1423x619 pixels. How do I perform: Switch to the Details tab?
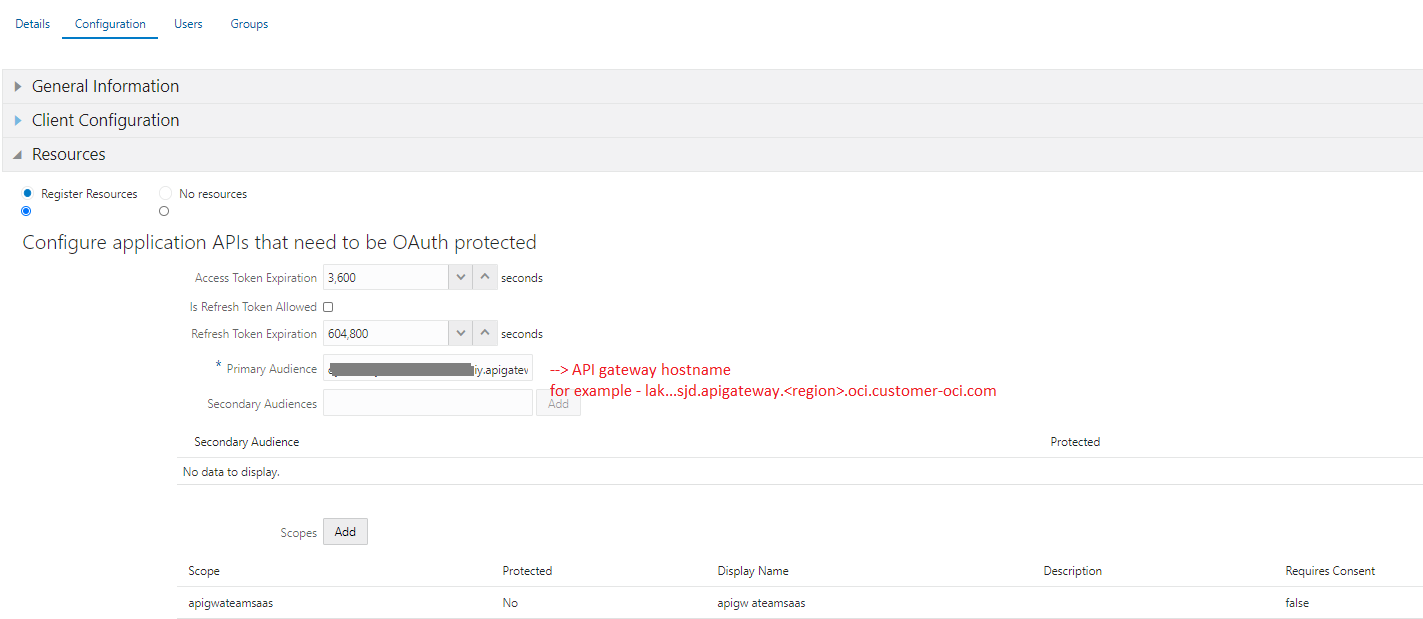(x=32, y=23)
